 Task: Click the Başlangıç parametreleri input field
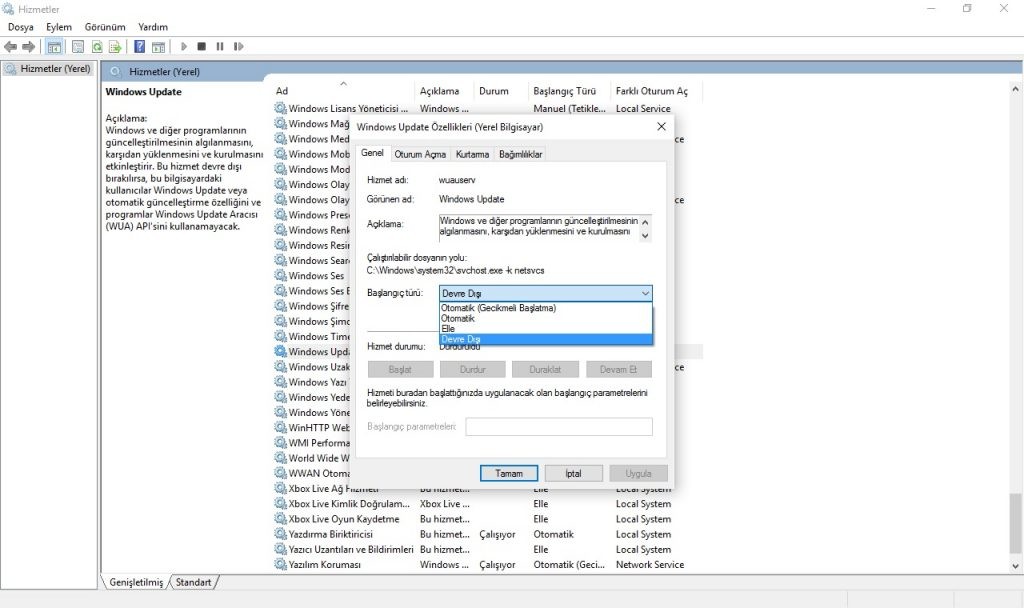tap(559, 426)
